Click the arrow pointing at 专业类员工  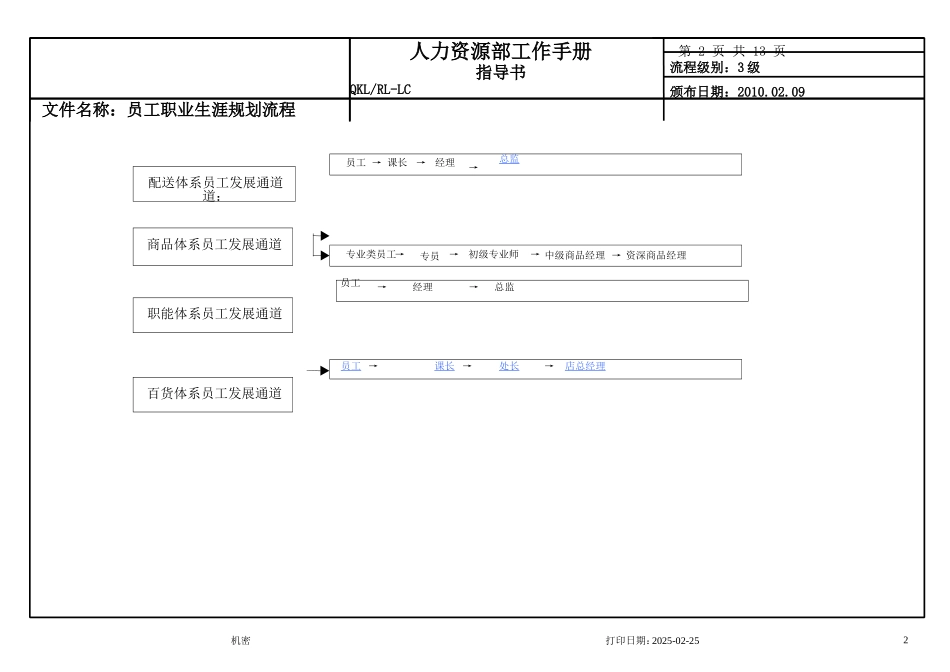coord(322,256)
